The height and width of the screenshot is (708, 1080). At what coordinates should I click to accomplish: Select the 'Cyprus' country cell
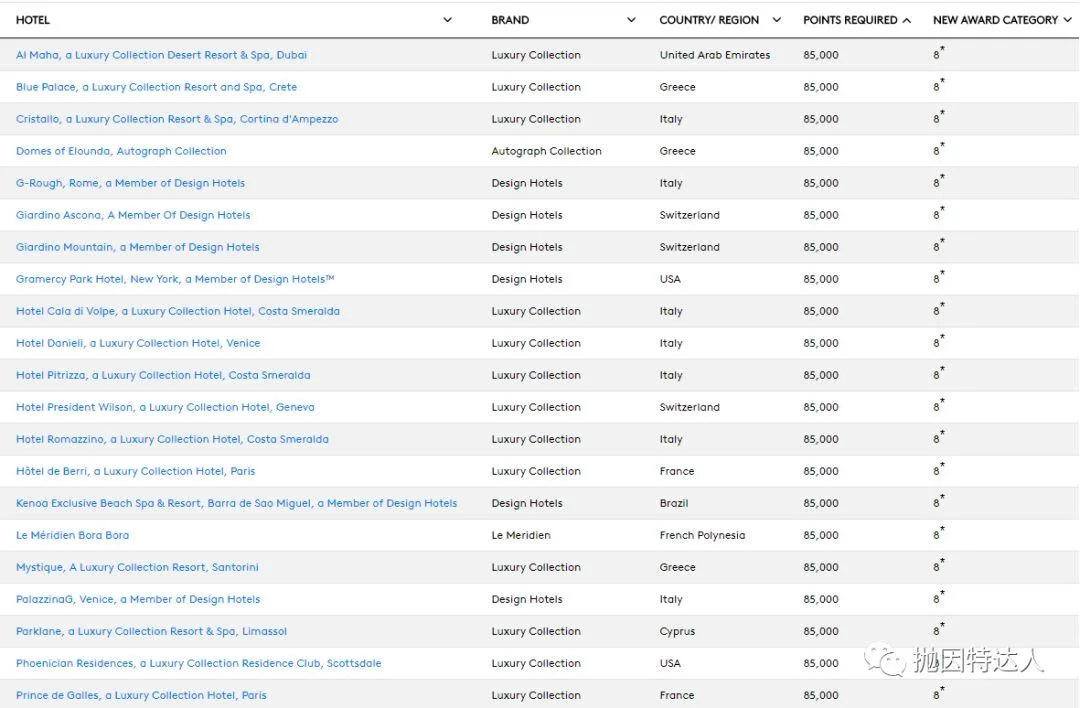pyautogui.click(x=677, y=632)
